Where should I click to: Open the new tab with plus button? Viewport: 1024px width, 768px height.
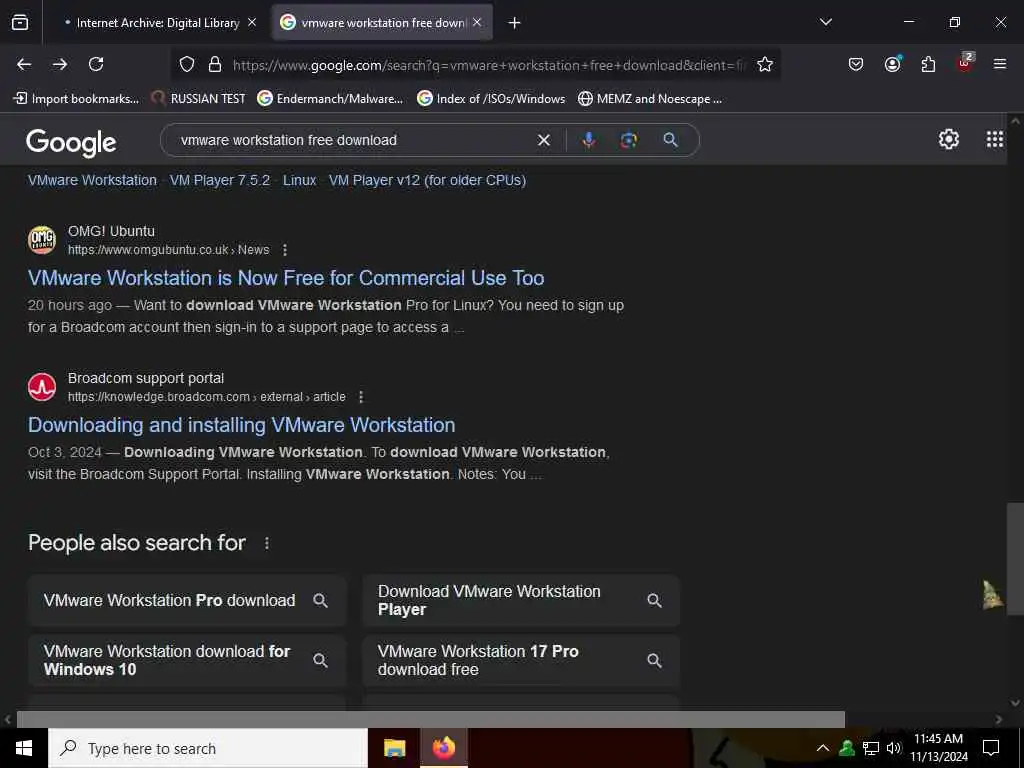coord(515,23)
